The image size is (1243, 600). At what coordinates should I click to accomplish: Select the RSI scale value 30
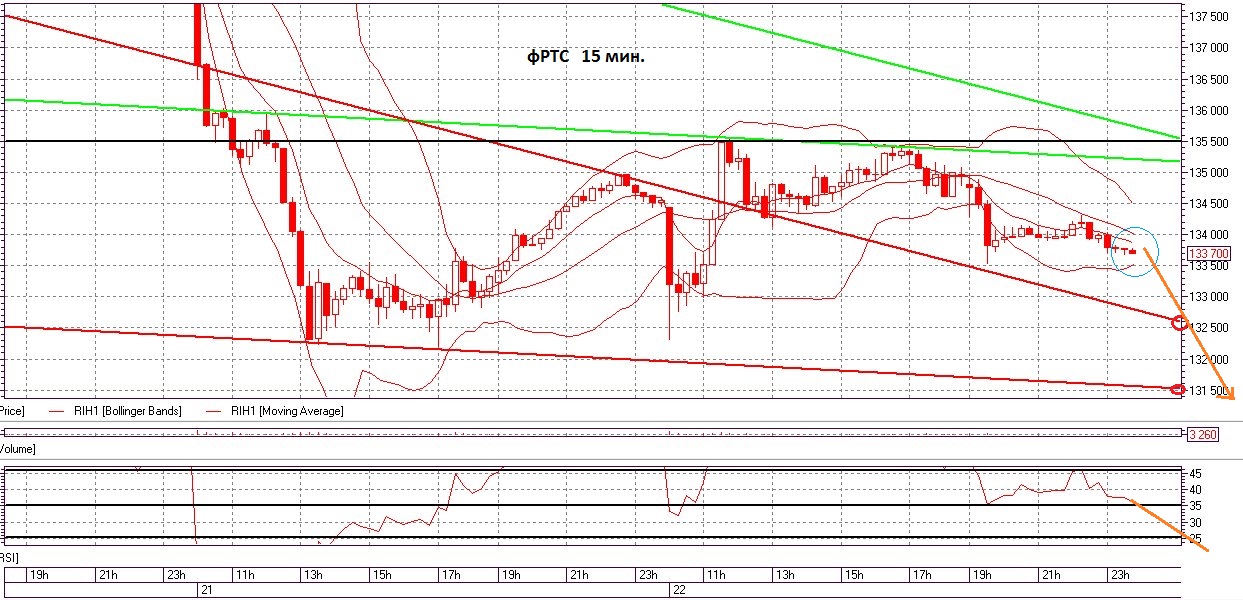pos(1197,524)
